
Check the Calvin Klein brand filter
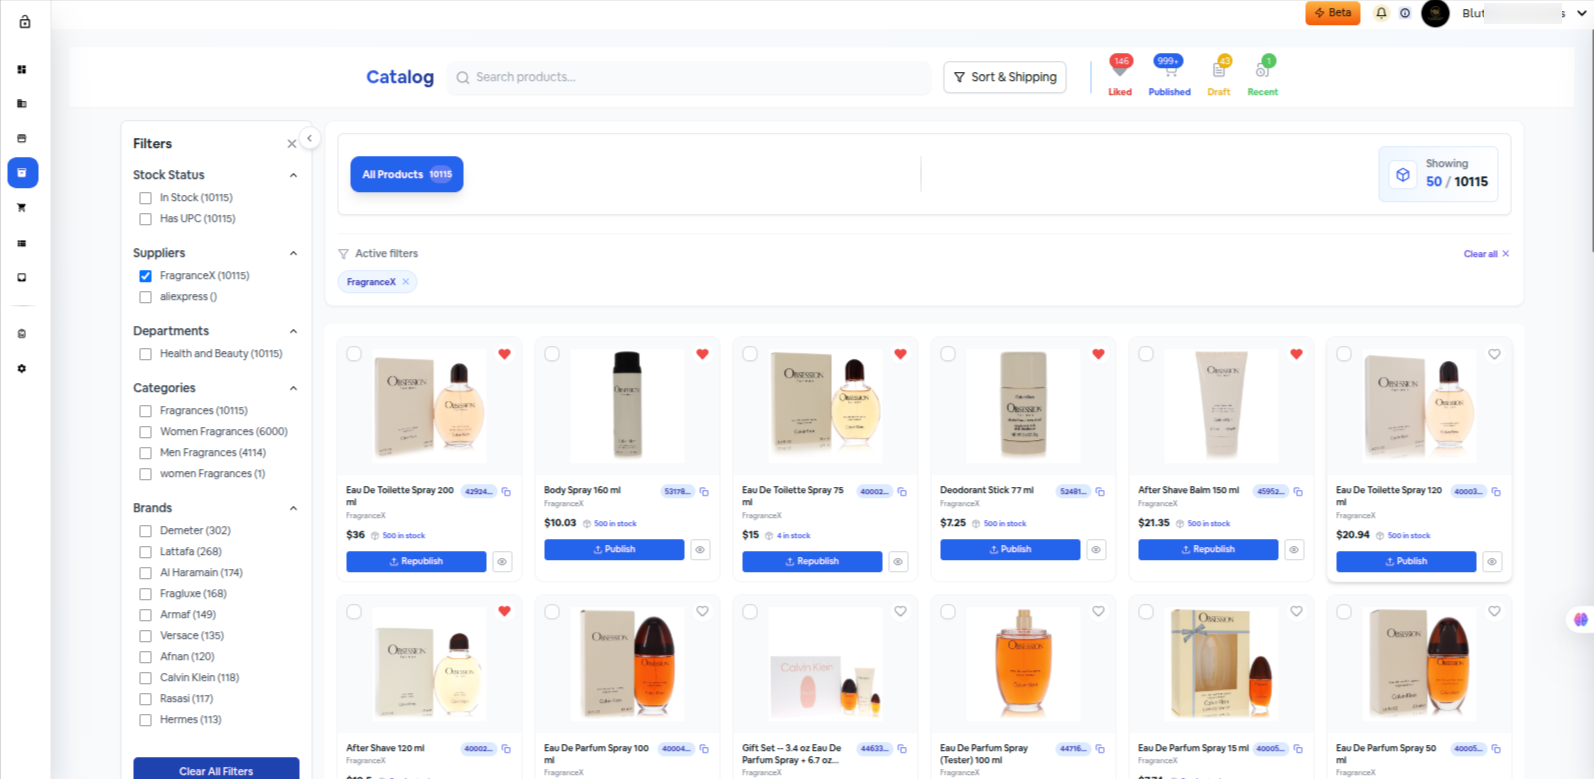click(146, 678)
